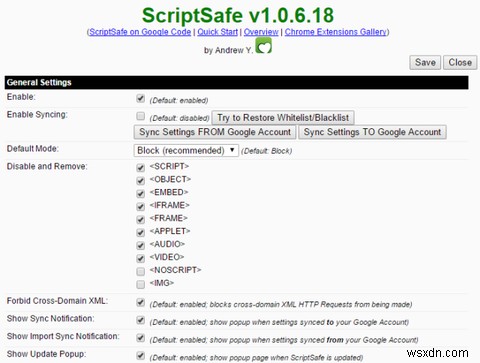Toggle the <IFRAME> checkbox
Image resolution: width=480 pixels, height=363 pixels.
pos(141,207)
